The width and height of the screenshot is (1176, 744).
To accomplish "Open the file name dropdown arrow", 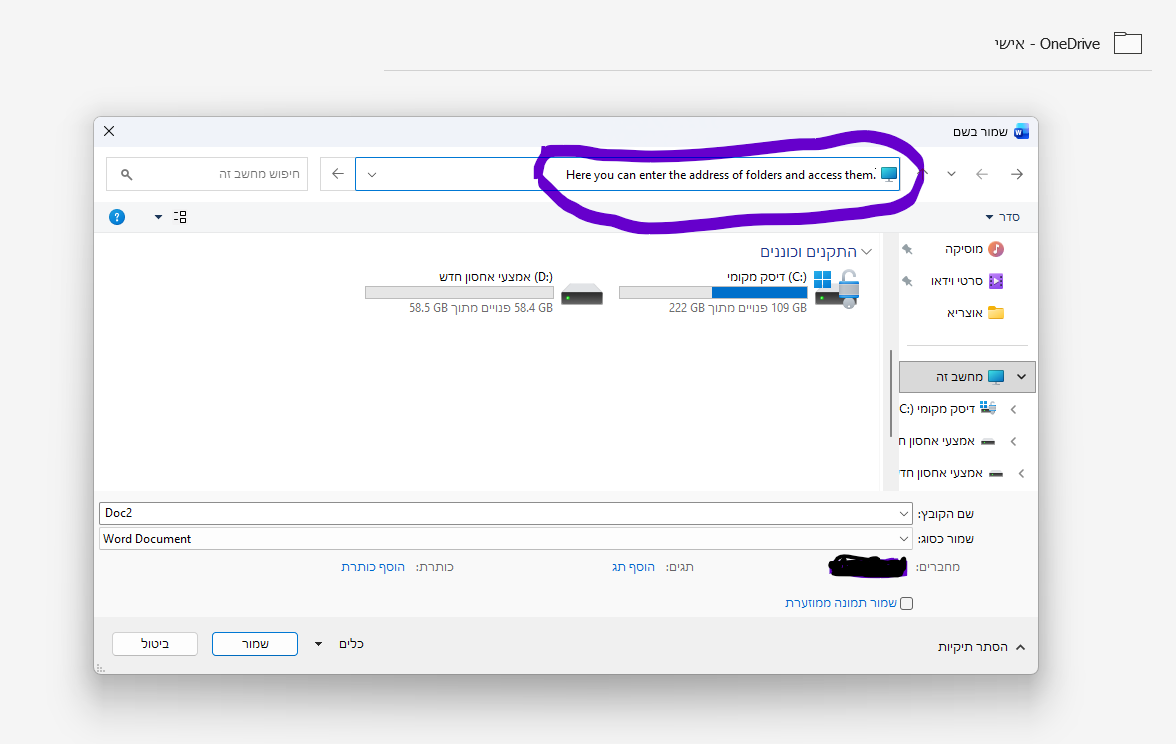I will point(904,514).
